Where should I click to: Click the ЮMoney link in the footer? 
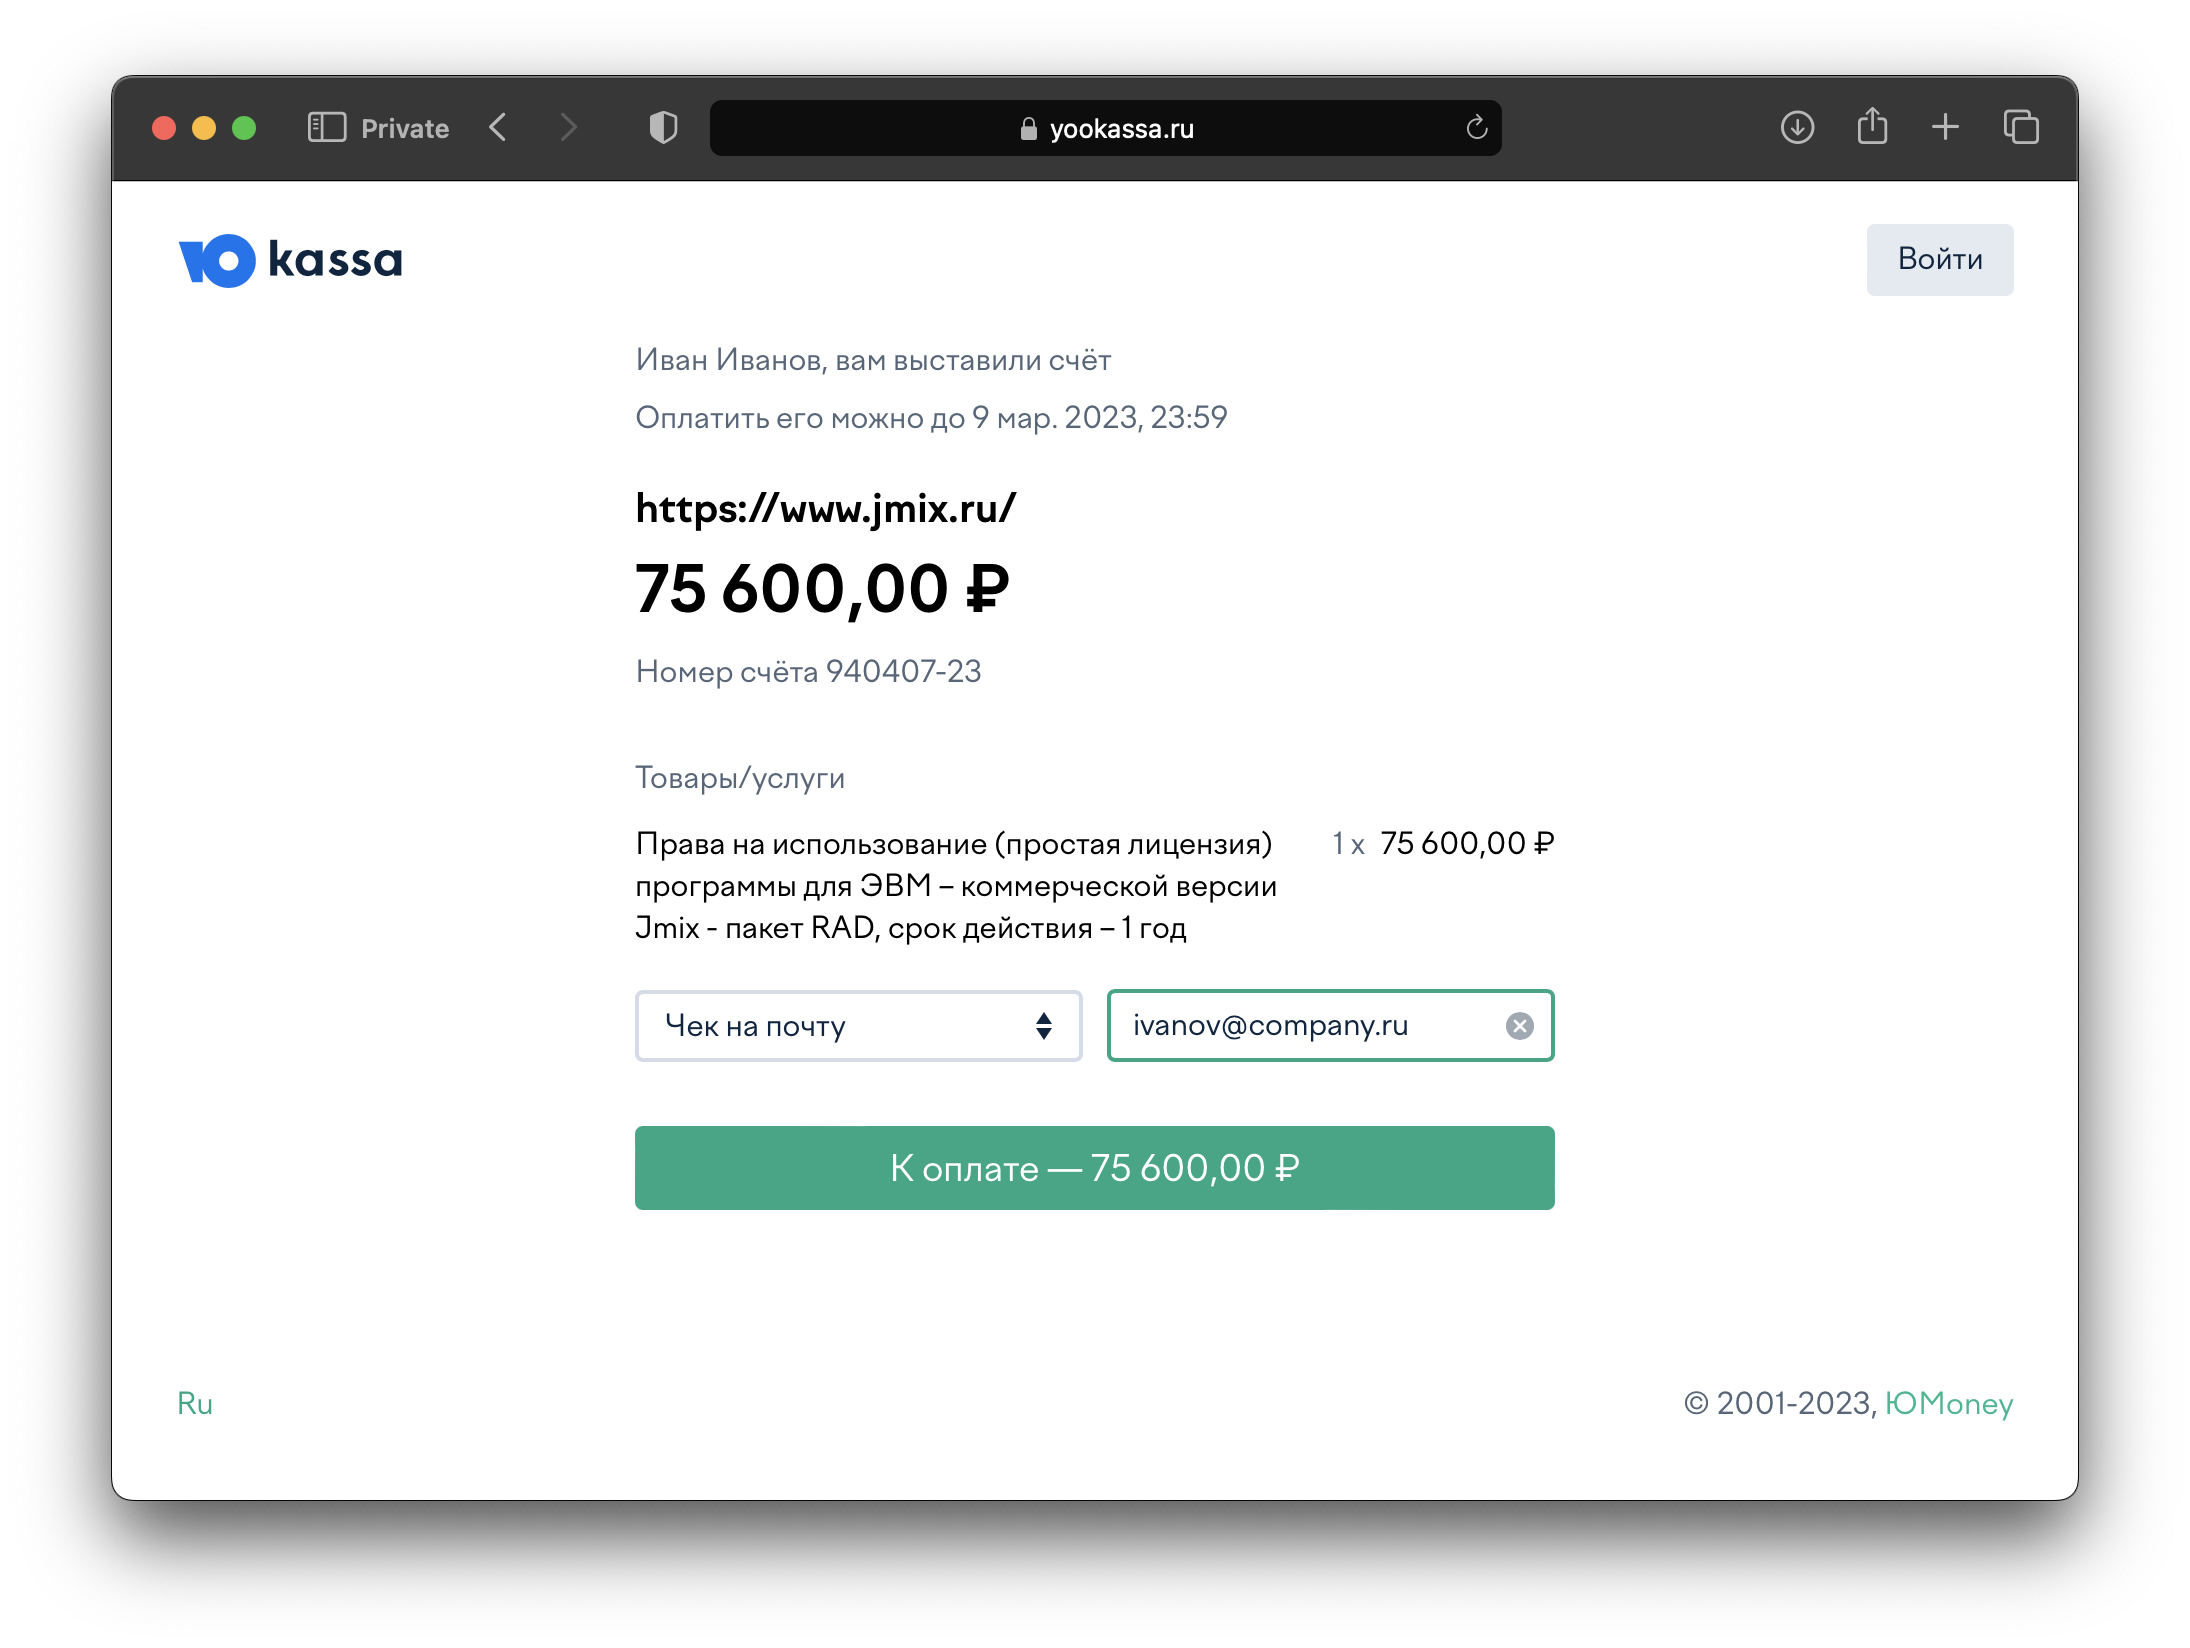1946,1403
